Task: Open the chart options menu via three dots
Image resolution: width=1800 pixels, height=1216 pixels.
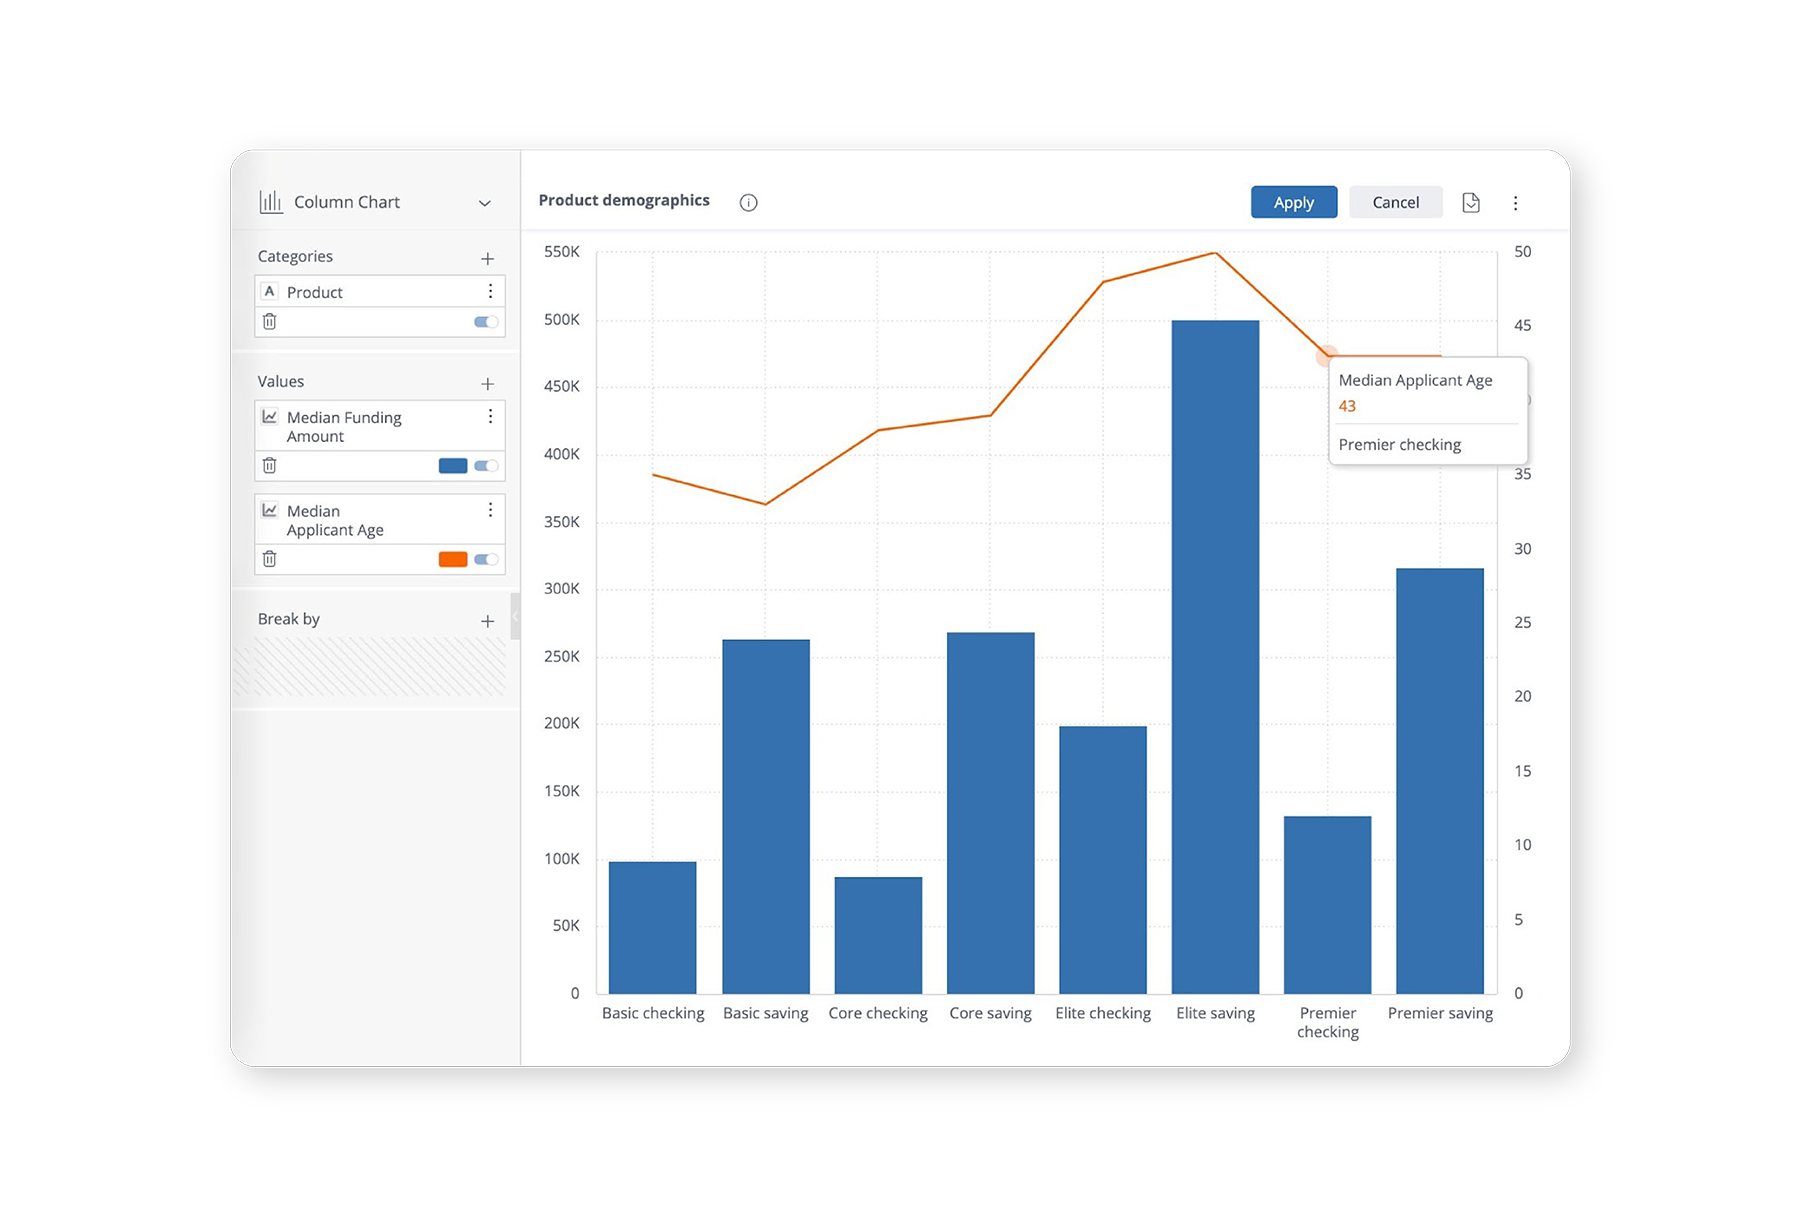Action: tap(1516, 202)
